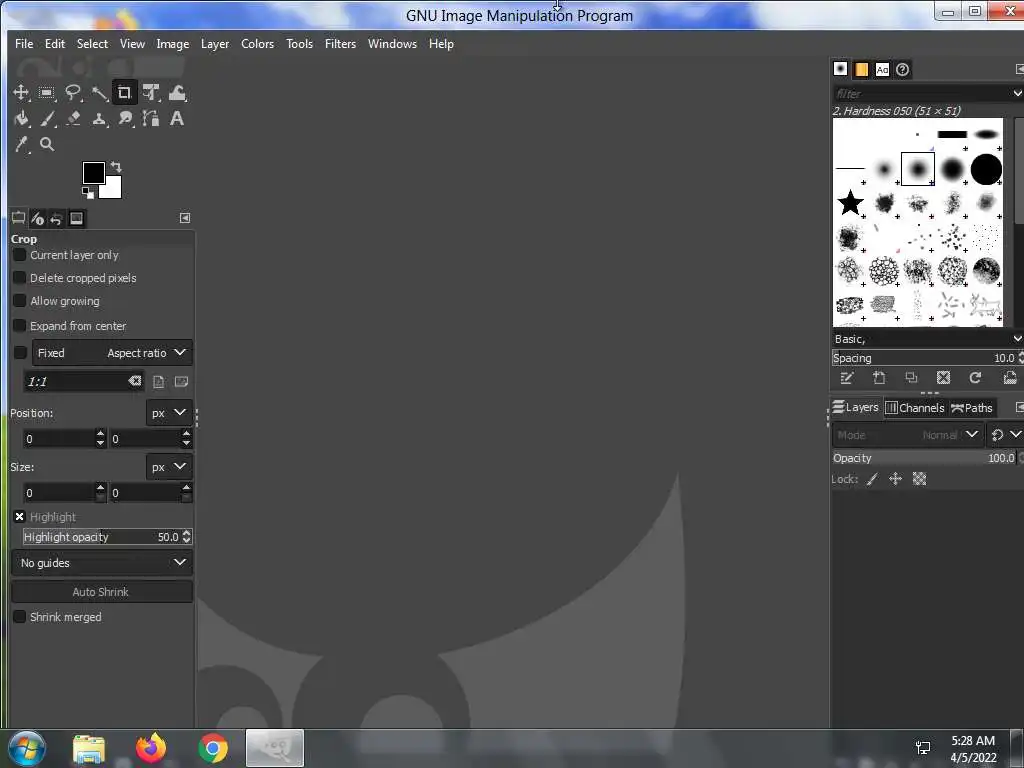This screenshot has width=1024, height=768.
Task: Select the Paths tool
Action: [x=151, y=119]
